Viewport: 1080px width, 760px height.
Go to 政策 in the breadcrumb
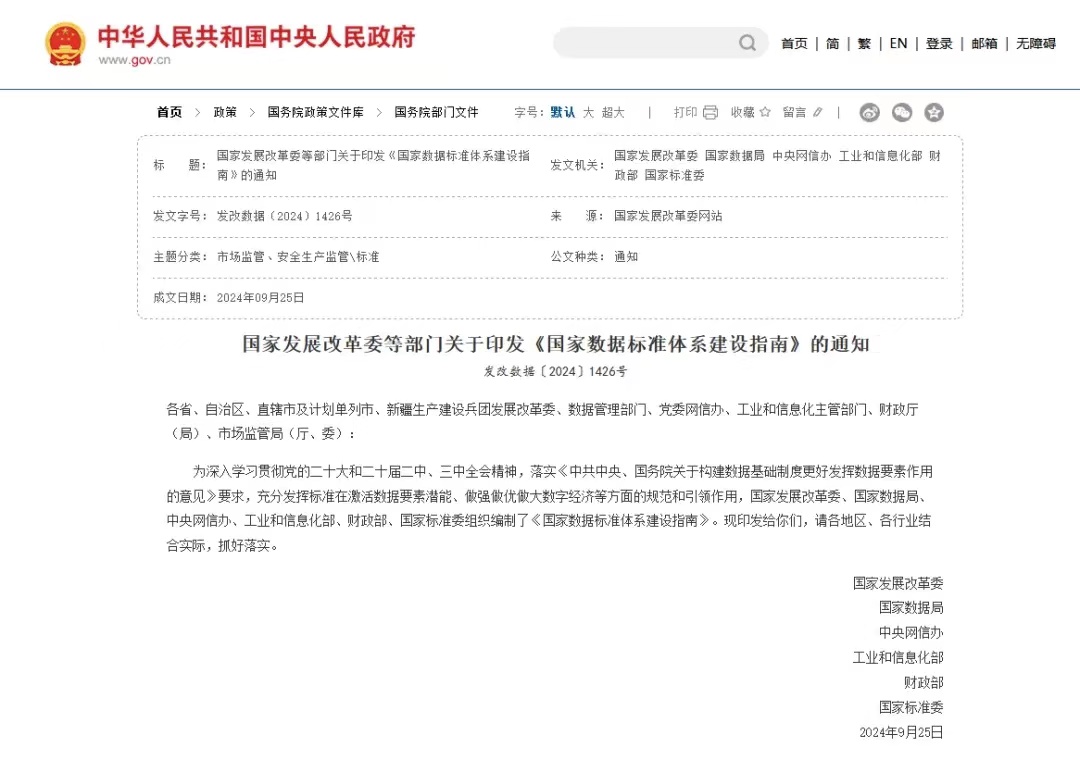pyautogui.click(x=225, y=112)
